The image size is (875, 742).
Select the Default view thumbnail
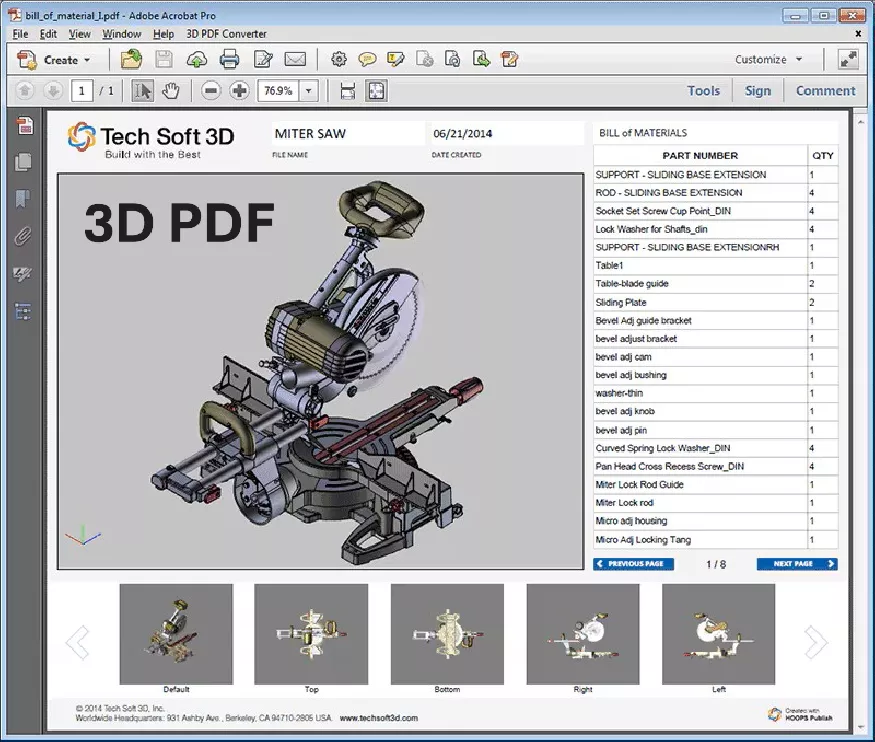point(176,634)
